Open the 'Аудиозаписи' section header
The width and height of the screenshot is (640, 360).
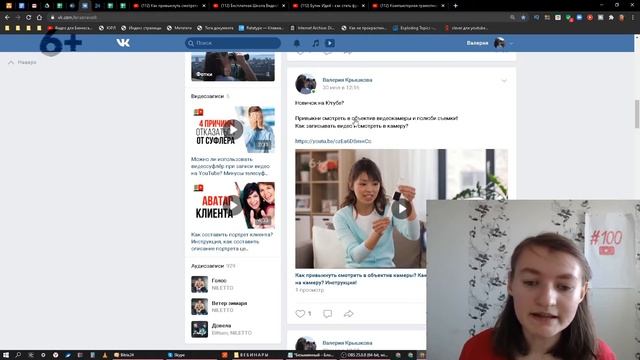(x=207, y=266)
